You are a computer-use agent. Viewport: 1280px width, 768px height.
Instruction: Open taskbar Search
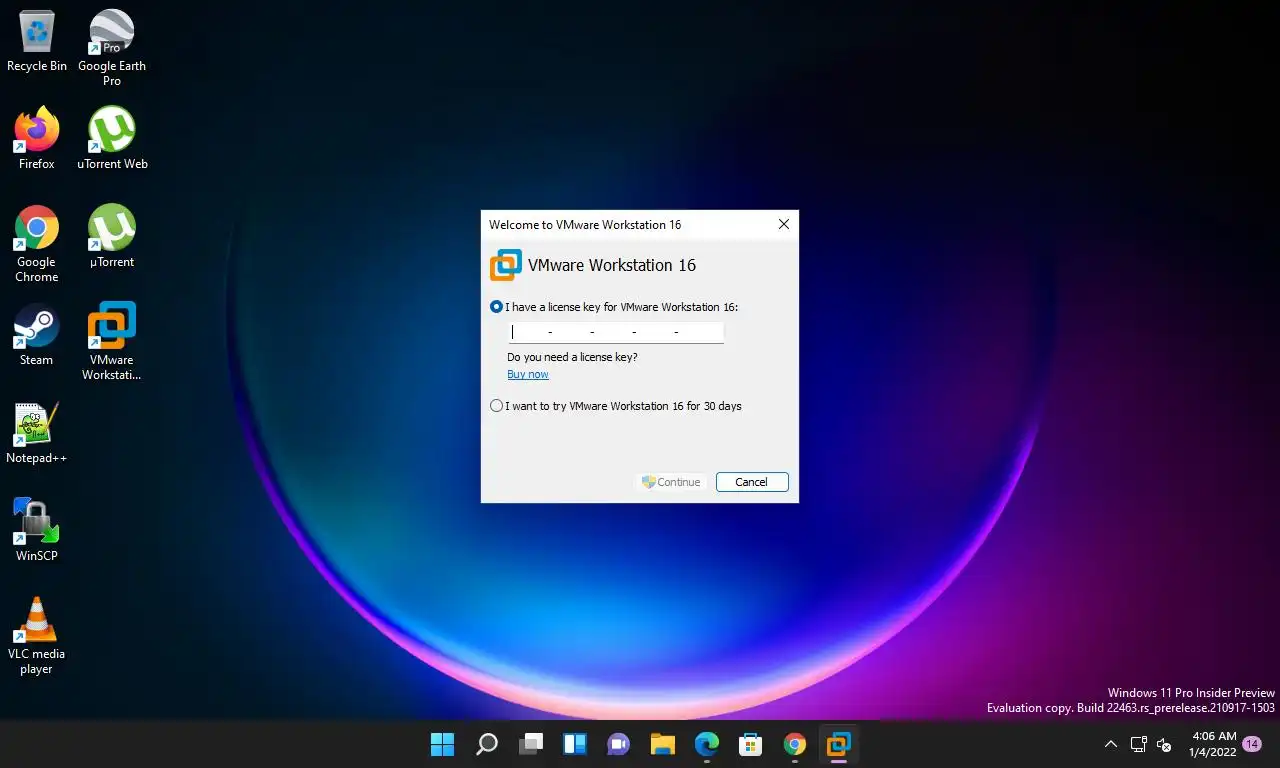[x=487, y=744]
